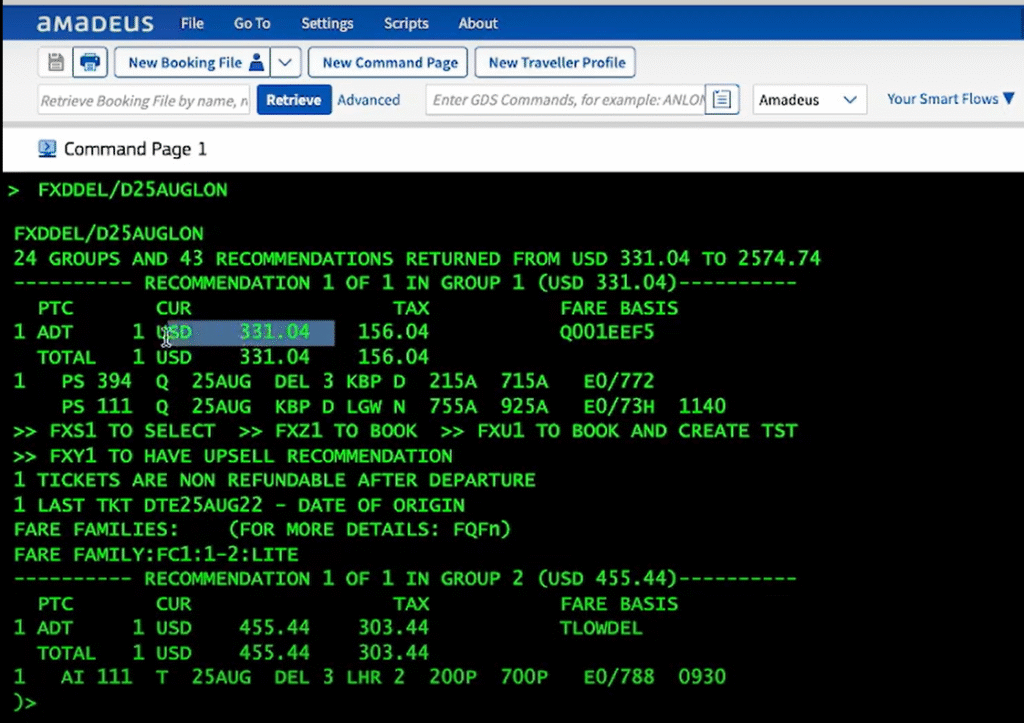Open the Advanced retrieve link
The height and width of the screenshot is (723, 1024).
pos(369,100)
